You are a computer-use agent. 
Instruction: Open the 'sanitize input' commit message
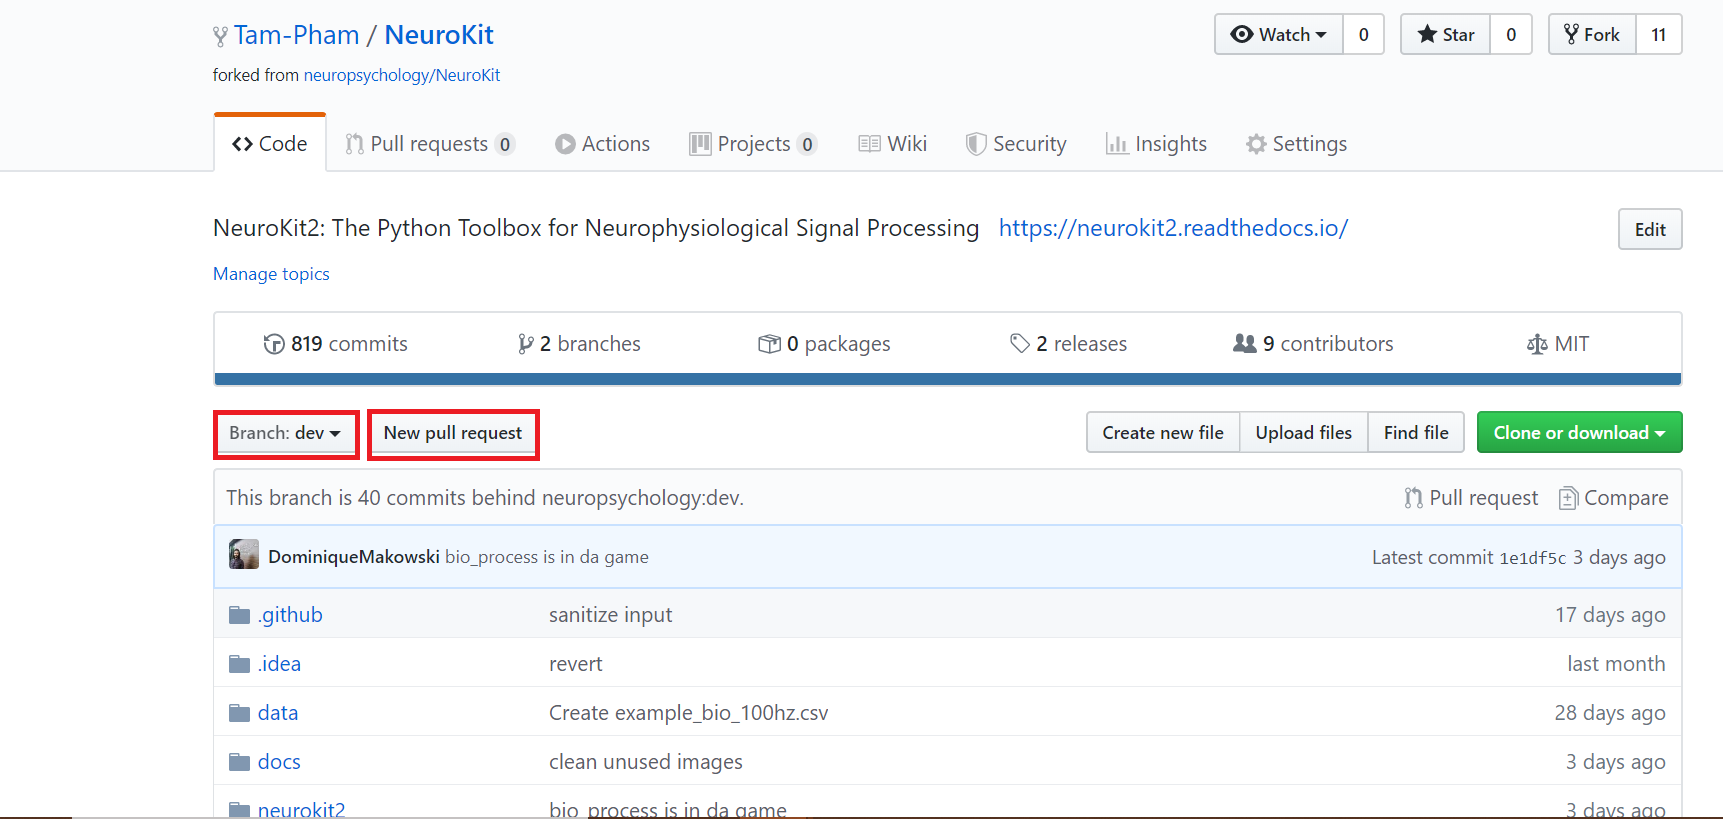[610, 615]
